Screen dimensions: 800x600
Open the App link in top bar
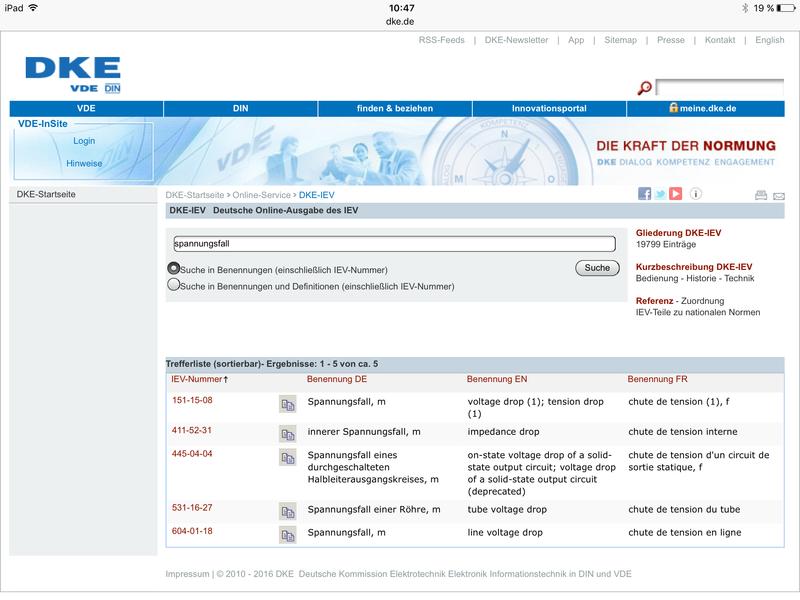pyautogui.click(x=576, y=40)
